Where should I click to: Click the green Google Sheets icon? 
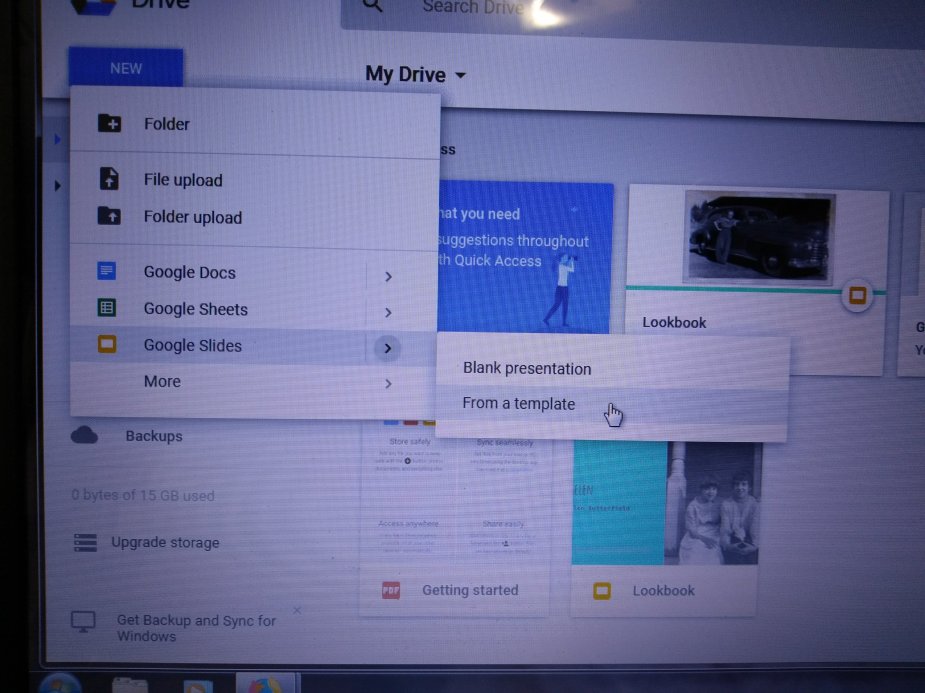click(106, 308)
